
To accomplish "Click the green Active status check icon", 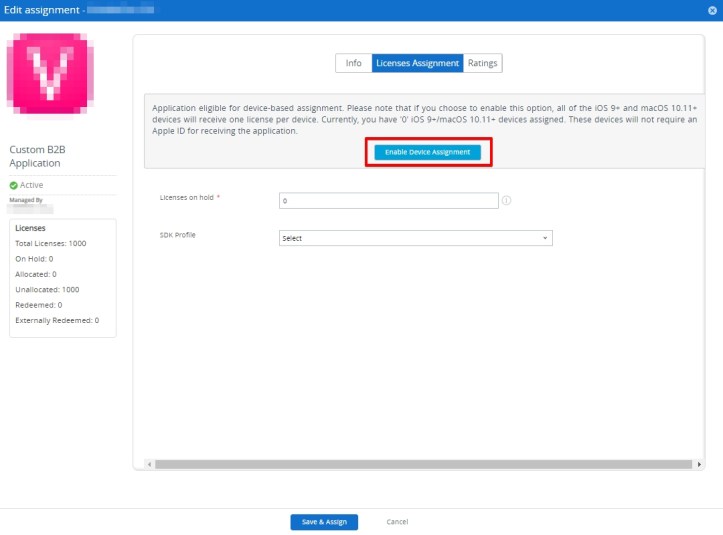I will [13, 185].
